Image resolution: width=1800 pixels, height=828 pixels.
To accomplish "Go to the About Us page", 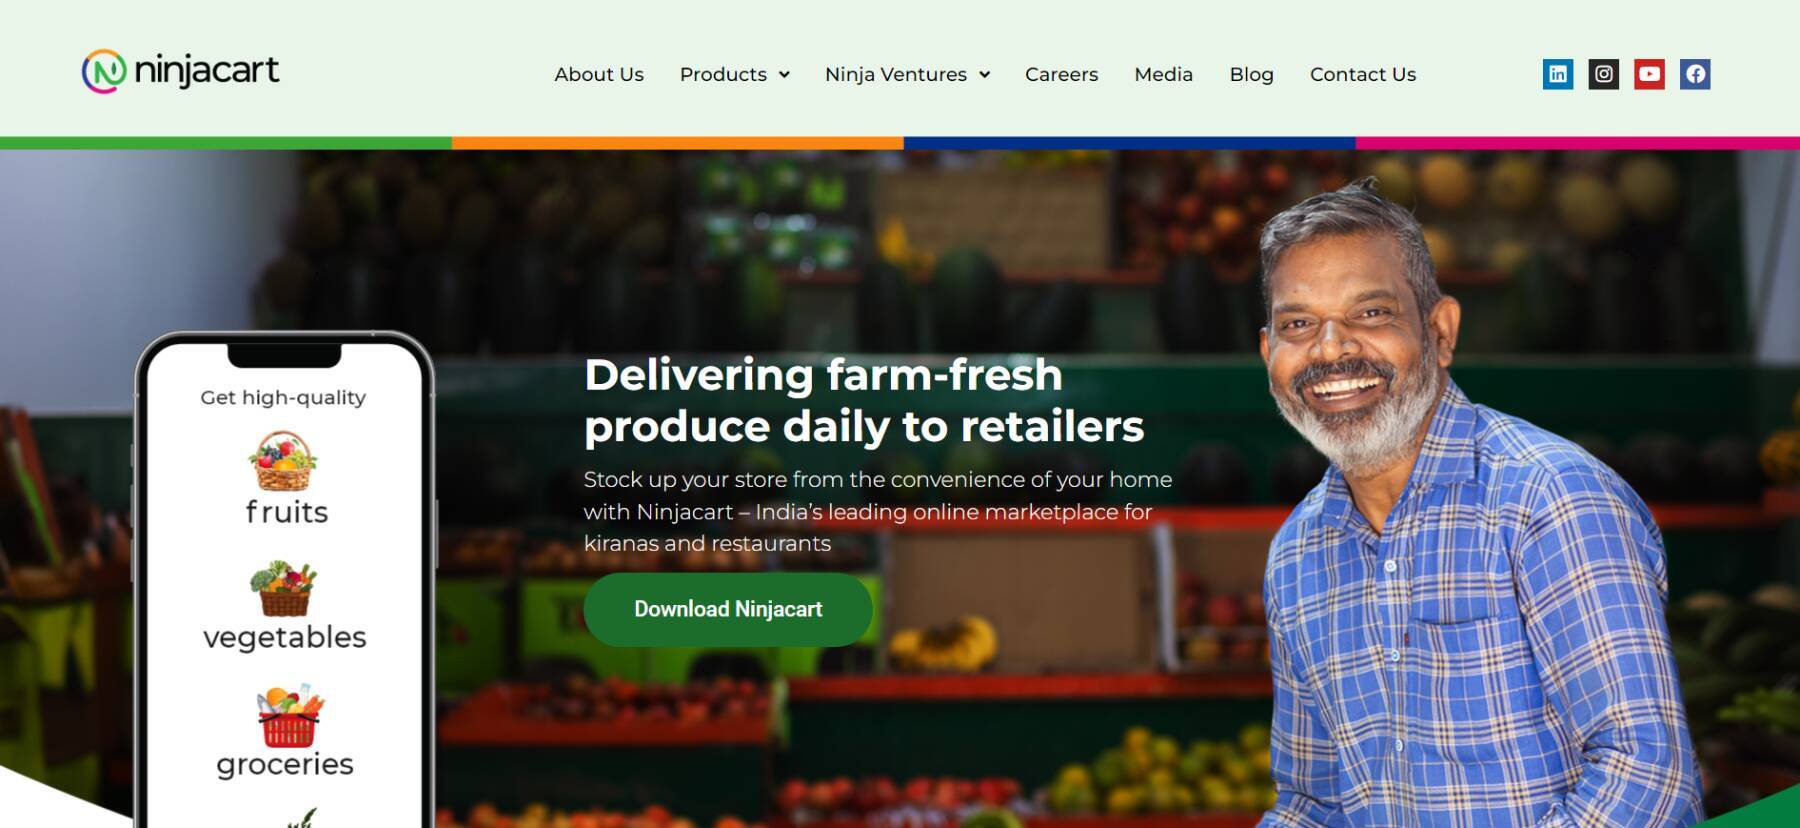I will point(599,75).
